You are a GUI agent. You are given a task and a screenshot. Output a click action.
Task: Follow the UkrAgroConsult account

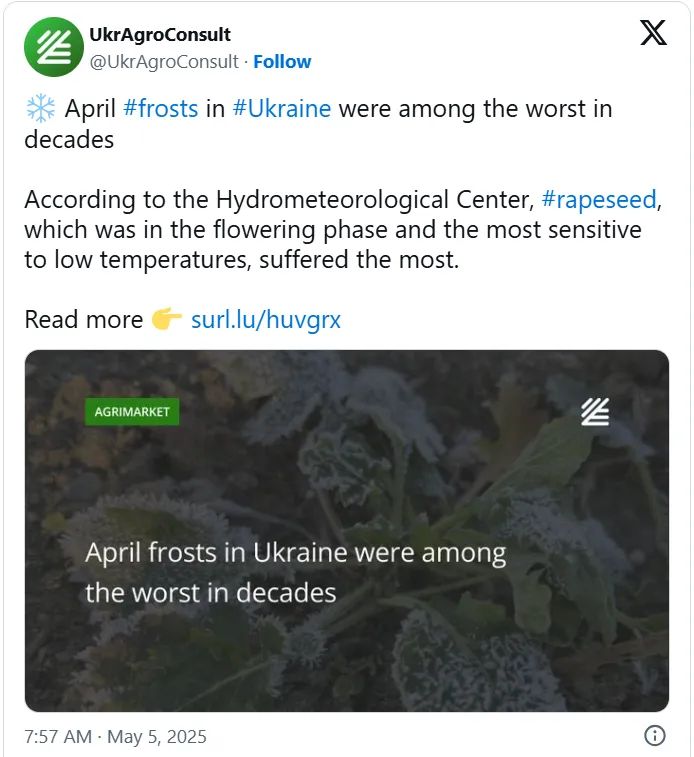point(282,61)
